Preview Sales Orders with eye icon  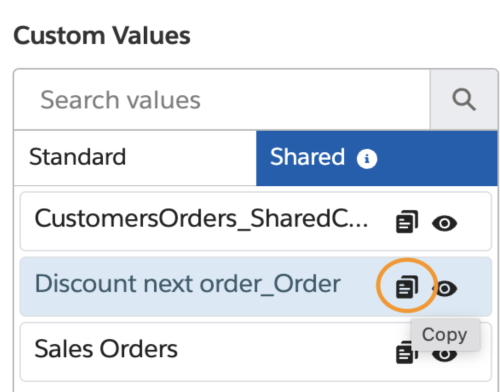click(444, 355)
